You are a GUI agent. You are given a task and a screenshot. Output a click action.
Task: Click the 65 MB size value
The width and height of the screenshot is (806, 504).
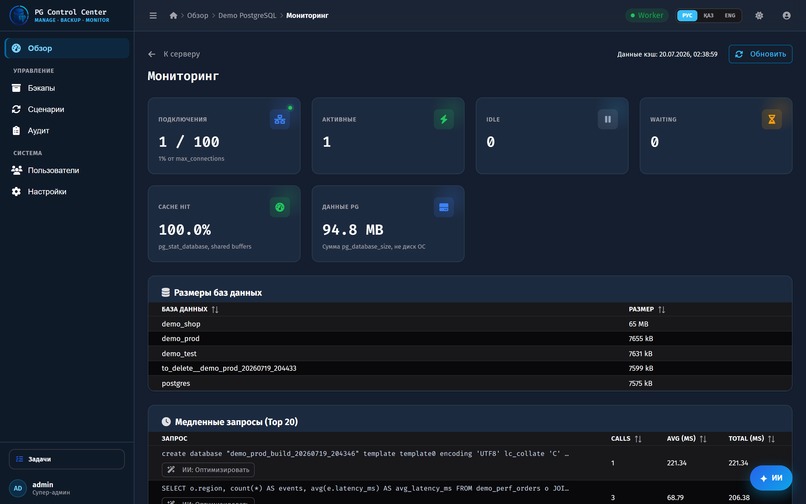coord(638,324)
